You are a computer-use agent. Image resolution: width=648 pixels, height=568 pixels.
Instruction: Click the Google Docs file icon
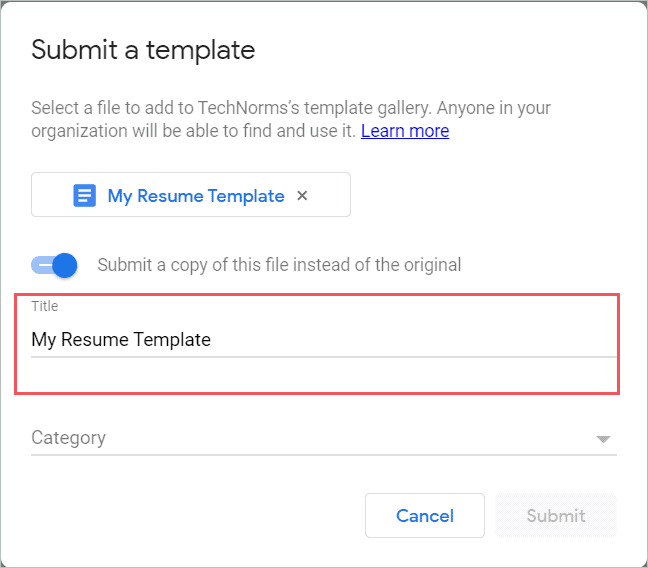point(85,196)
